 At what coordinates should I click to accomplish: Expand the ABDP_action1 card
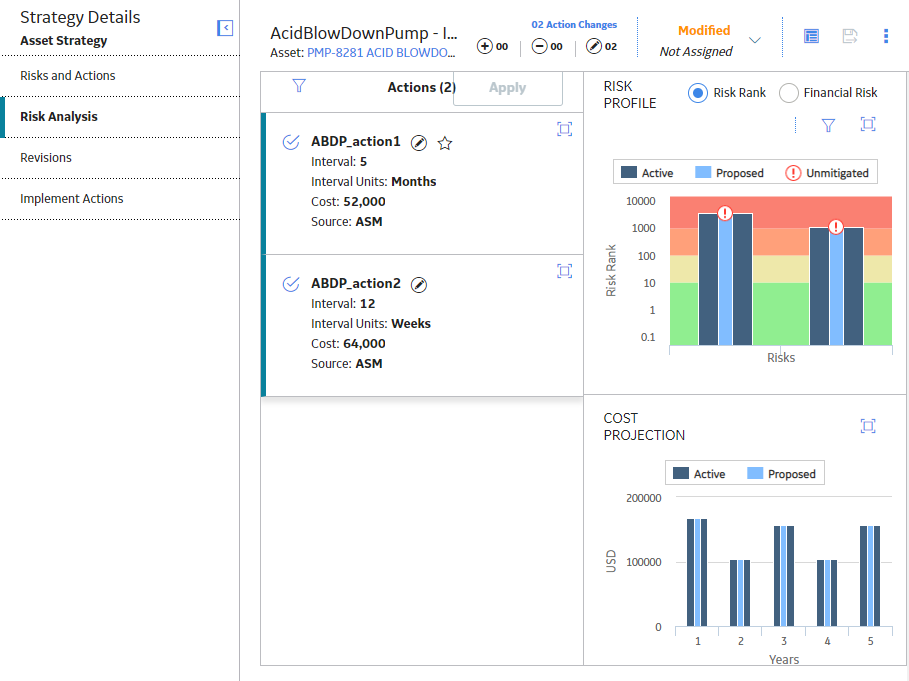(x=565, y=129)
